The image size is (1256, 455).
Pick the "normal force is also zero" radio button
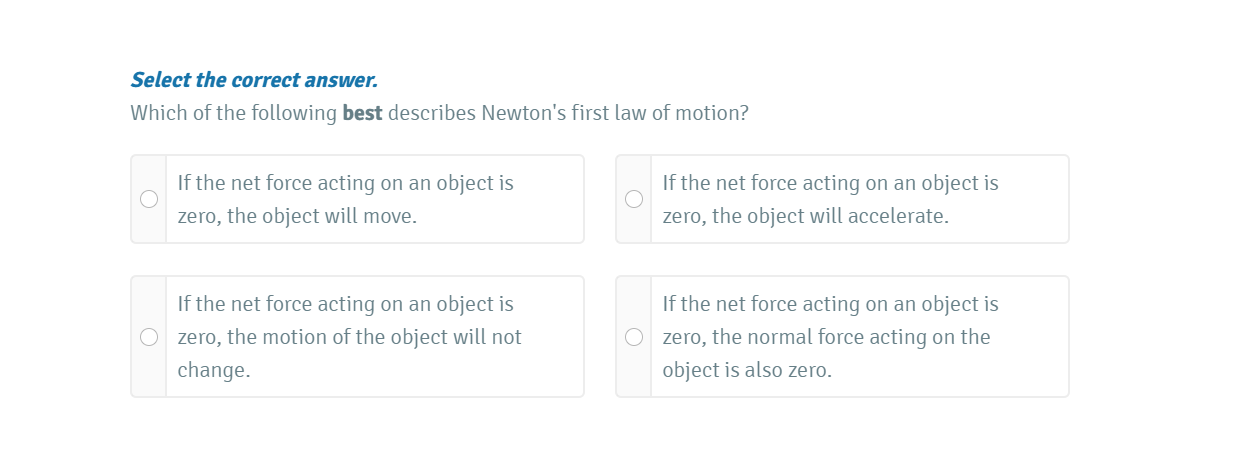point(634,337)
